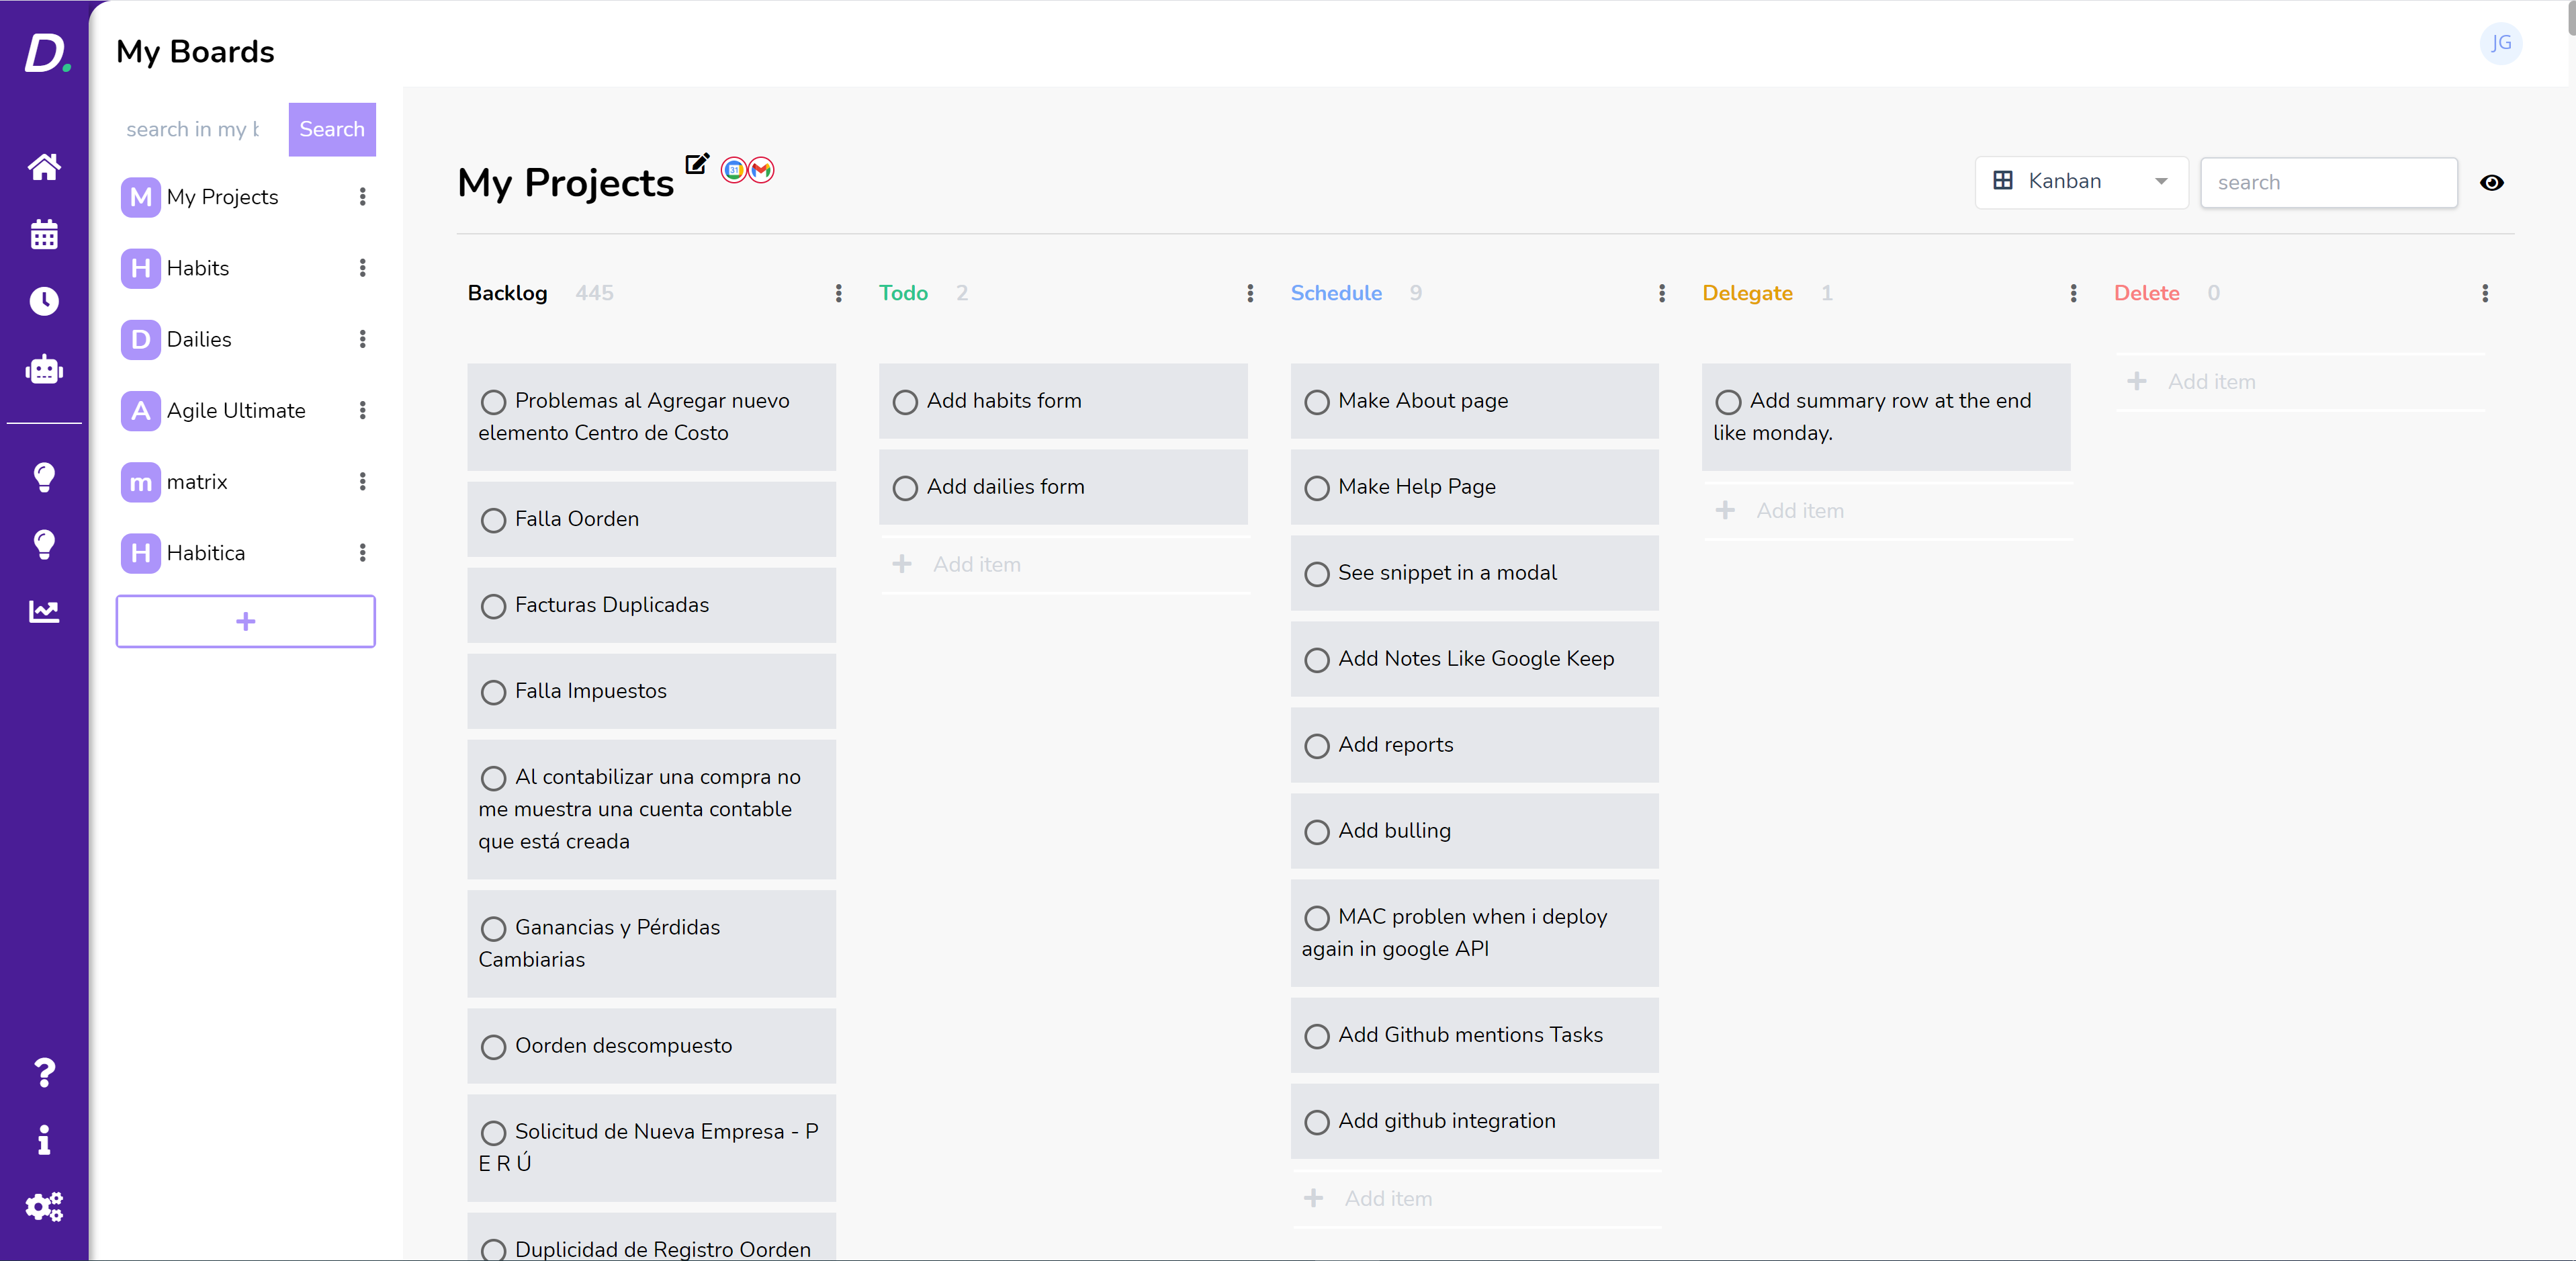Click the chart analytics sidebar icon
The image size is (2576, 1261).
tap(44, 611)
